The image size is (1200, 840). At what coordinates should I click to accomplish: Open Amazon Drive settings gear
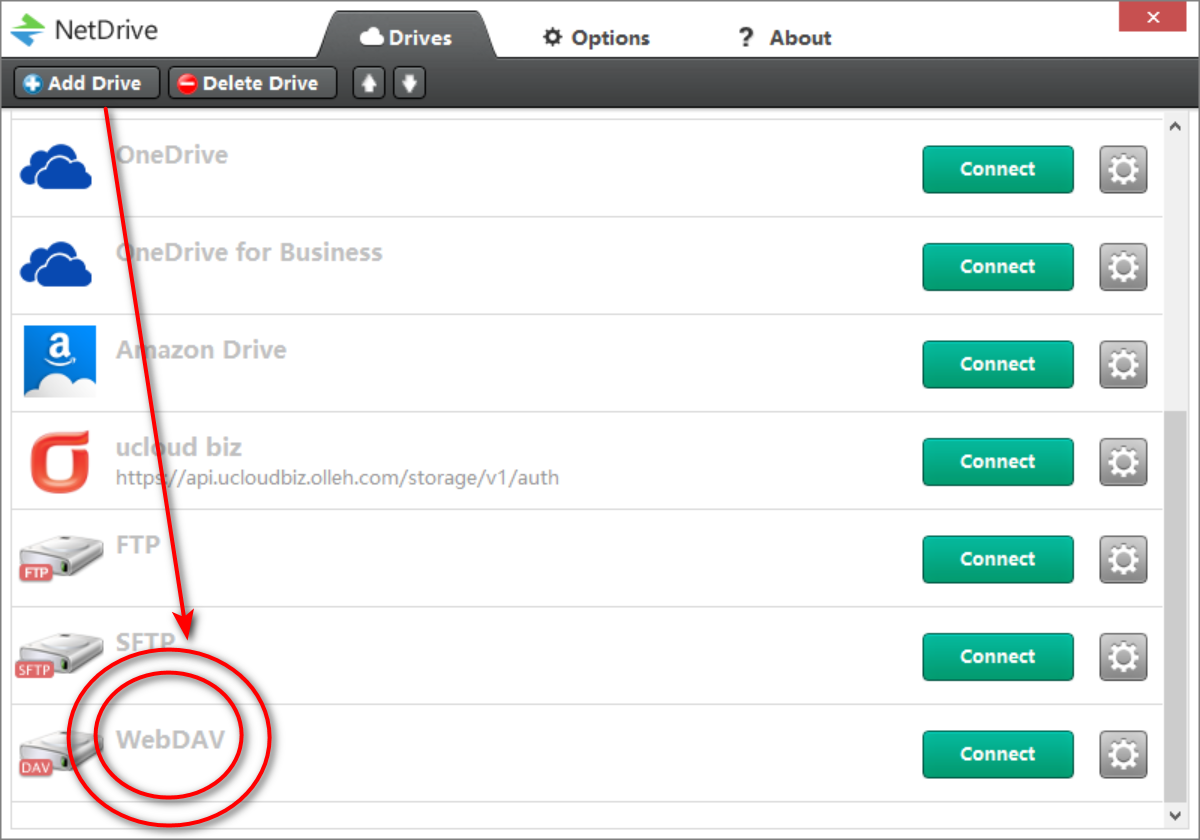pos(1124,364)
